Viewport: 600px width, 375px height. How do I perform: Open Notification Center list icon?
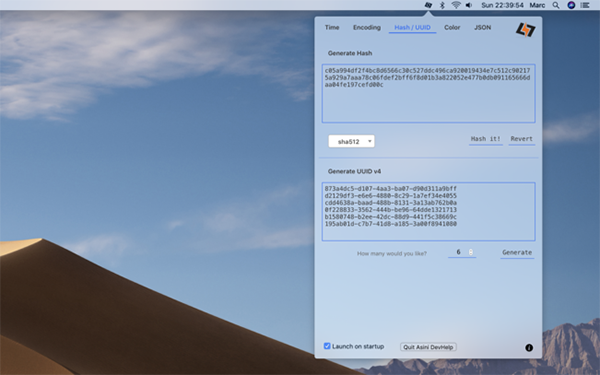(x=585, y=5)
